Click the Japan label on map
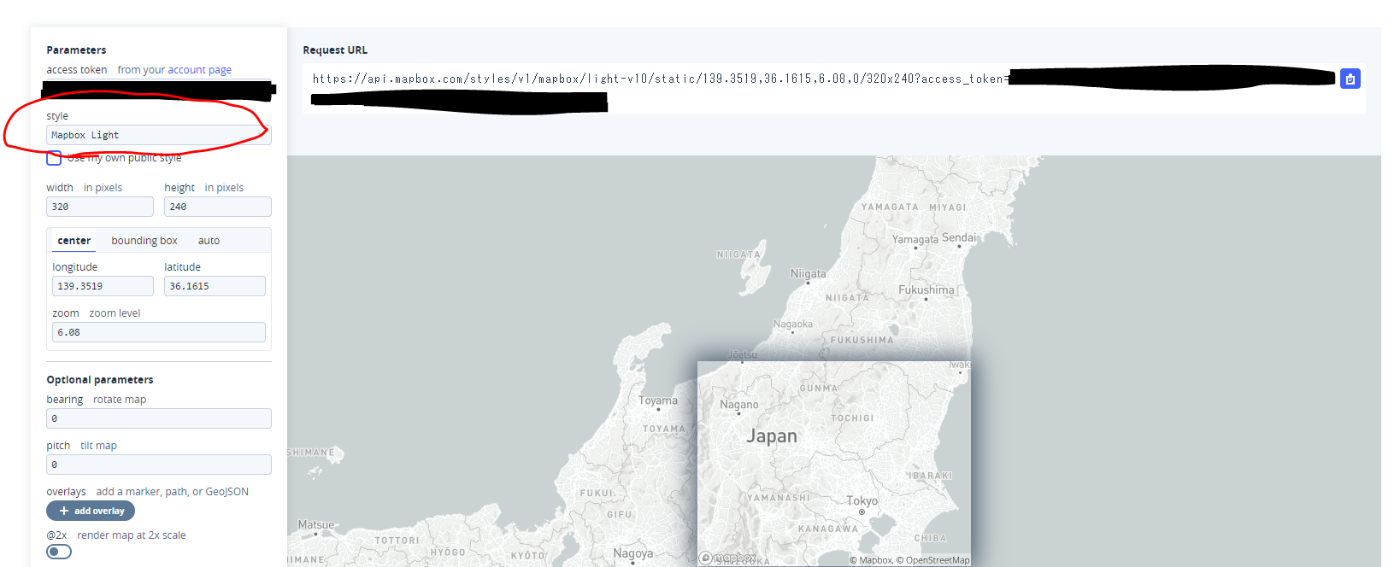The width and height of the screenshot is (1400, 567). tap(772, 436)
